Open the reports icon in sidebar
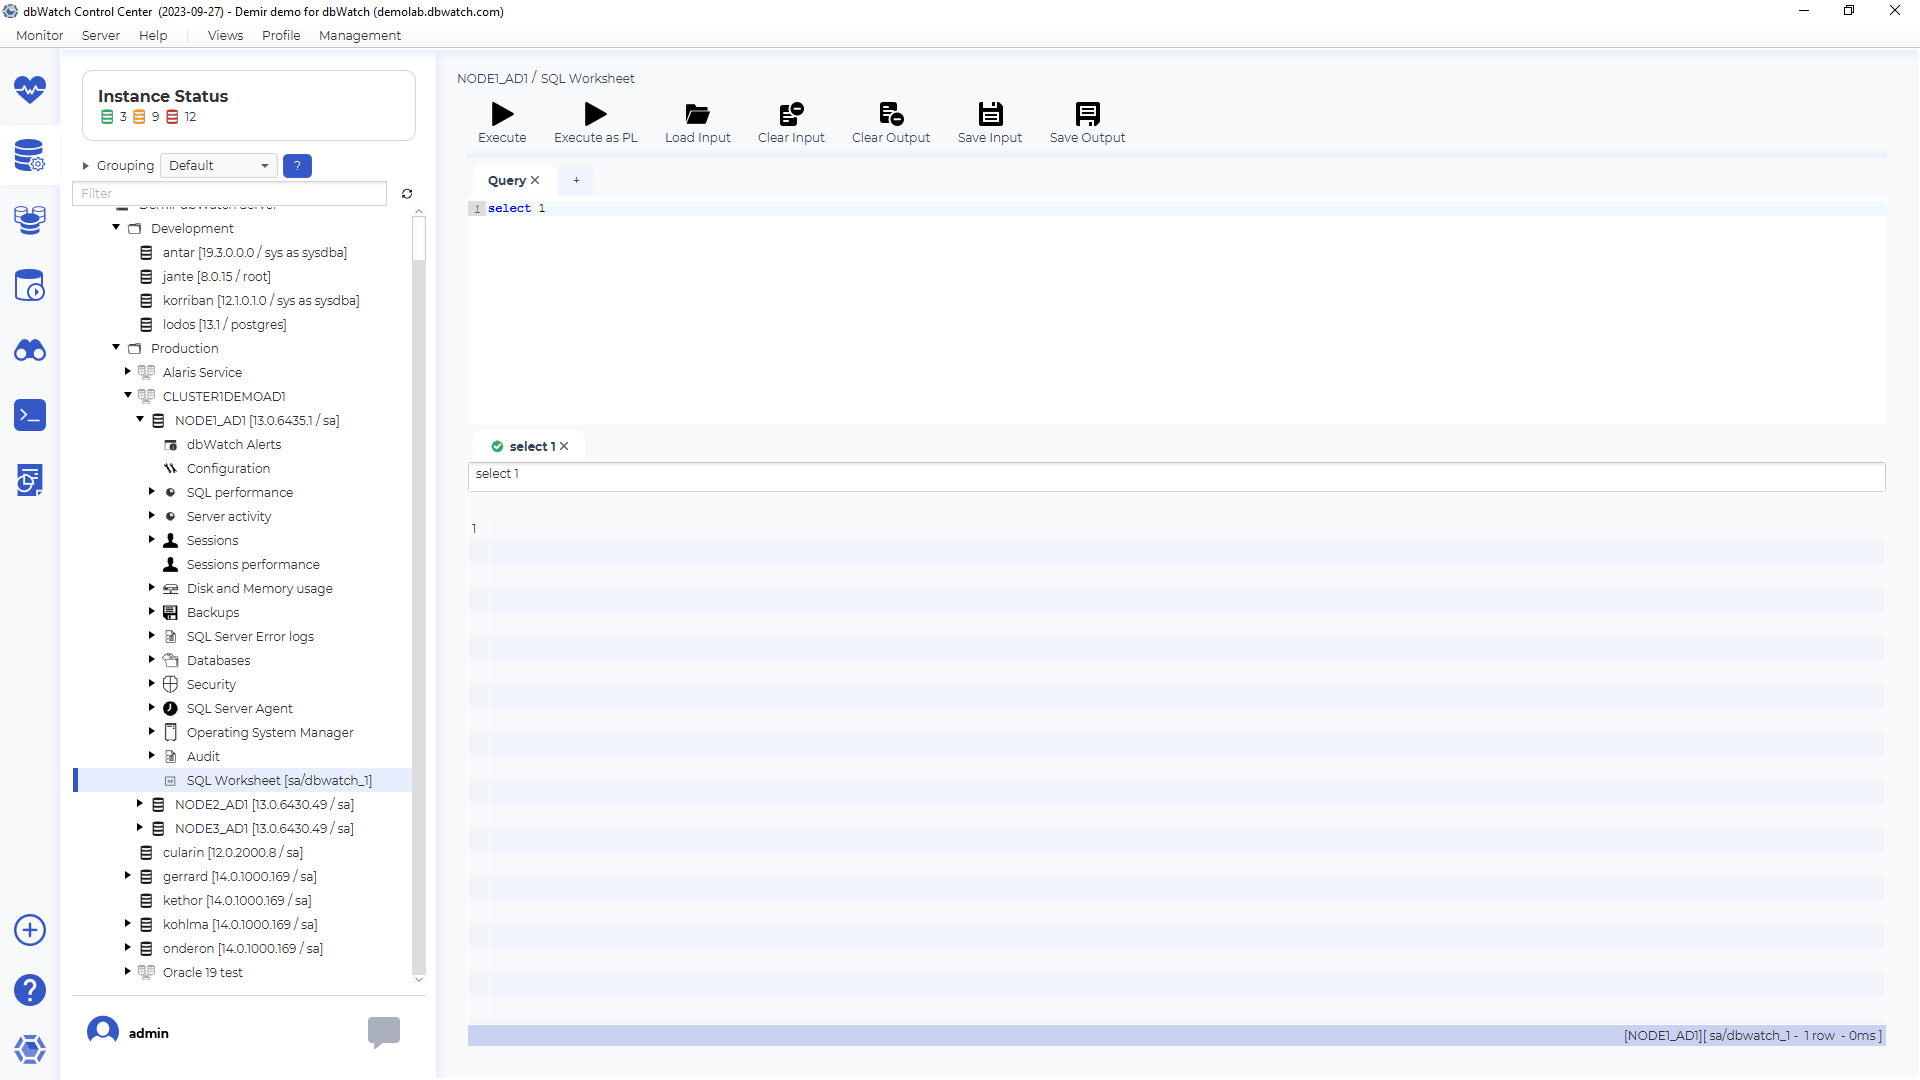The image size is (1920, 1080). pos(30,480)
